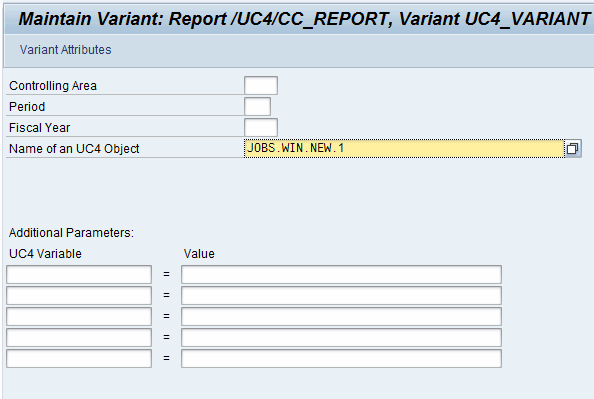This screenshot has width=594, height=399.
Task: Click the Controlling Area input field
Action: [x=261, y=86]
